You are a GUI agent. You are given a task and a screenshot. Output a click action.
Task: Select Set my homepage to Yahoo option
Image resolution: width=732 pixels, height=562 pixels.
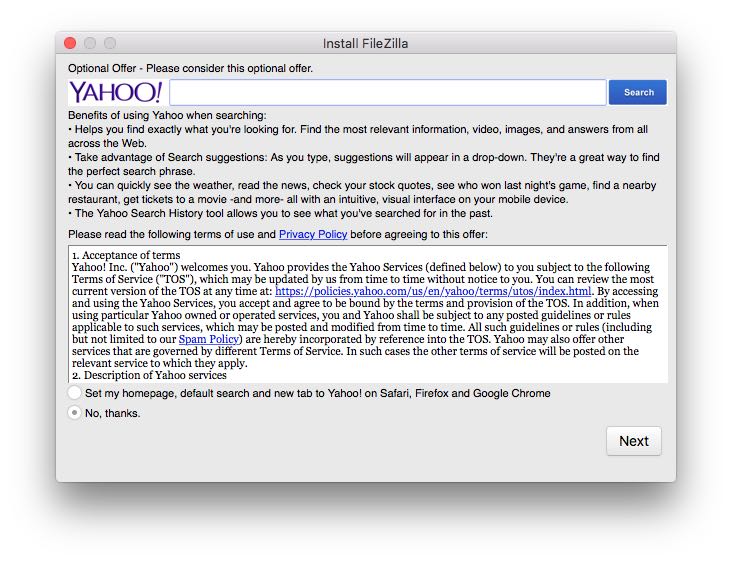click(75, 393)
